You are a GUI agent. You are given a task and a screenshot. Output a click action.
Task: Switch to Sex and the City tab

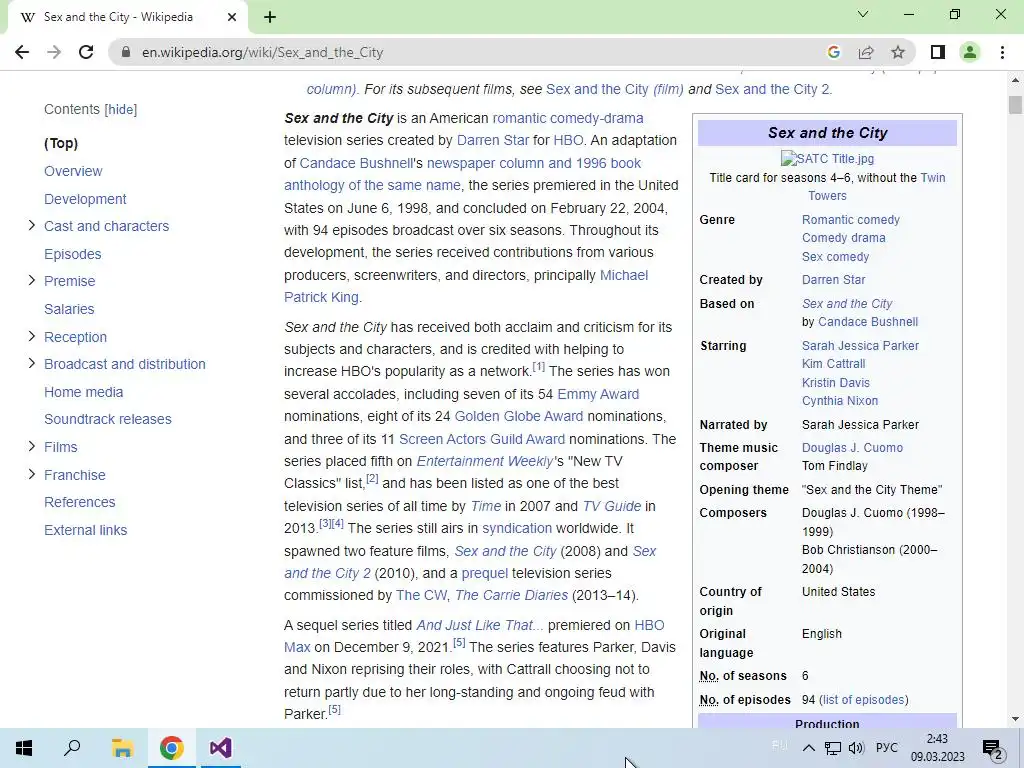127,17
